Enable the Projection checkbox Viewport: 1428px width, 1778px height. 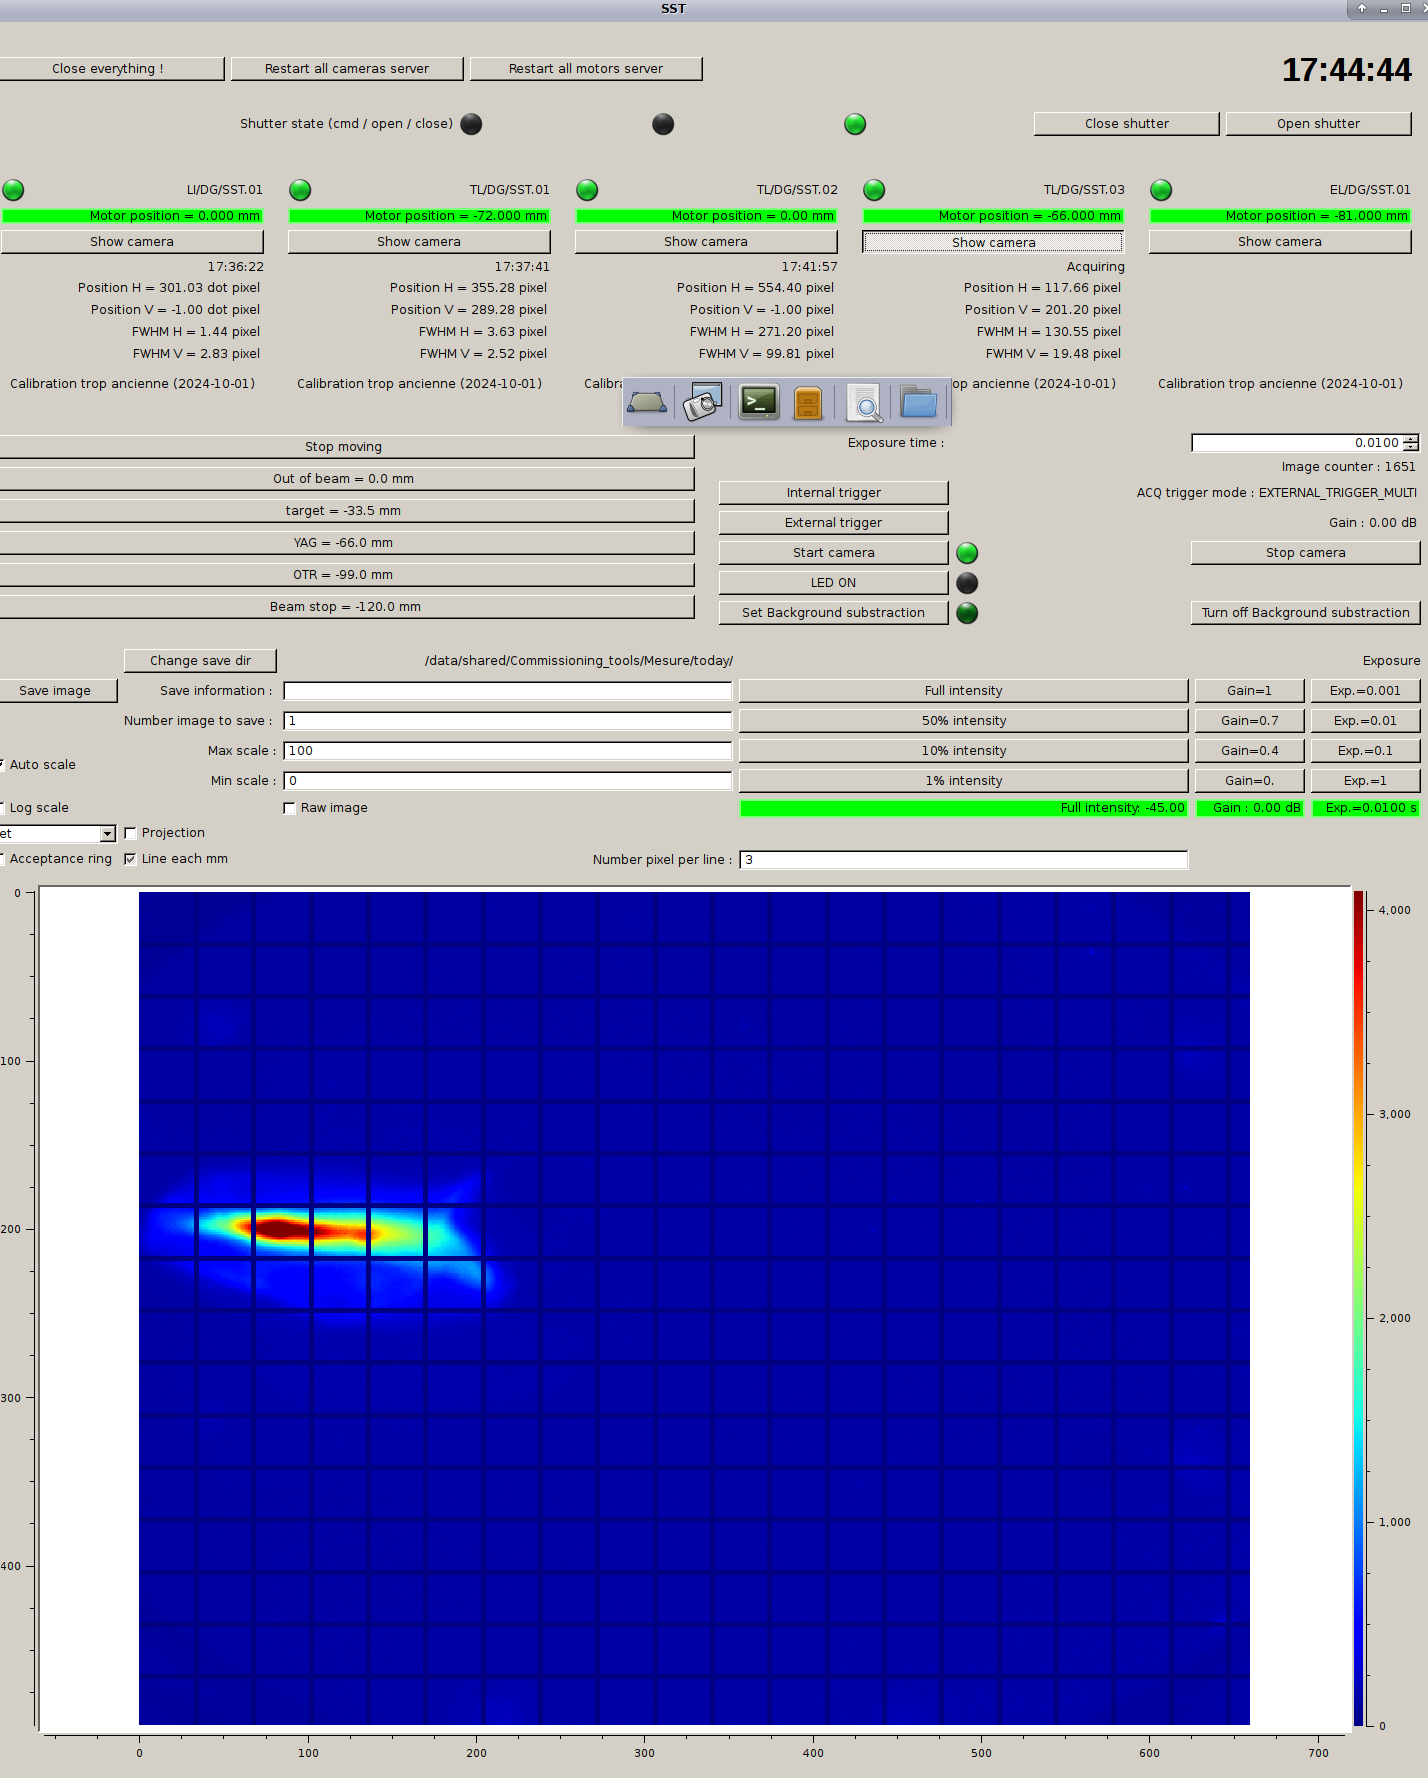pyautogui.click(x=131, y=833)
